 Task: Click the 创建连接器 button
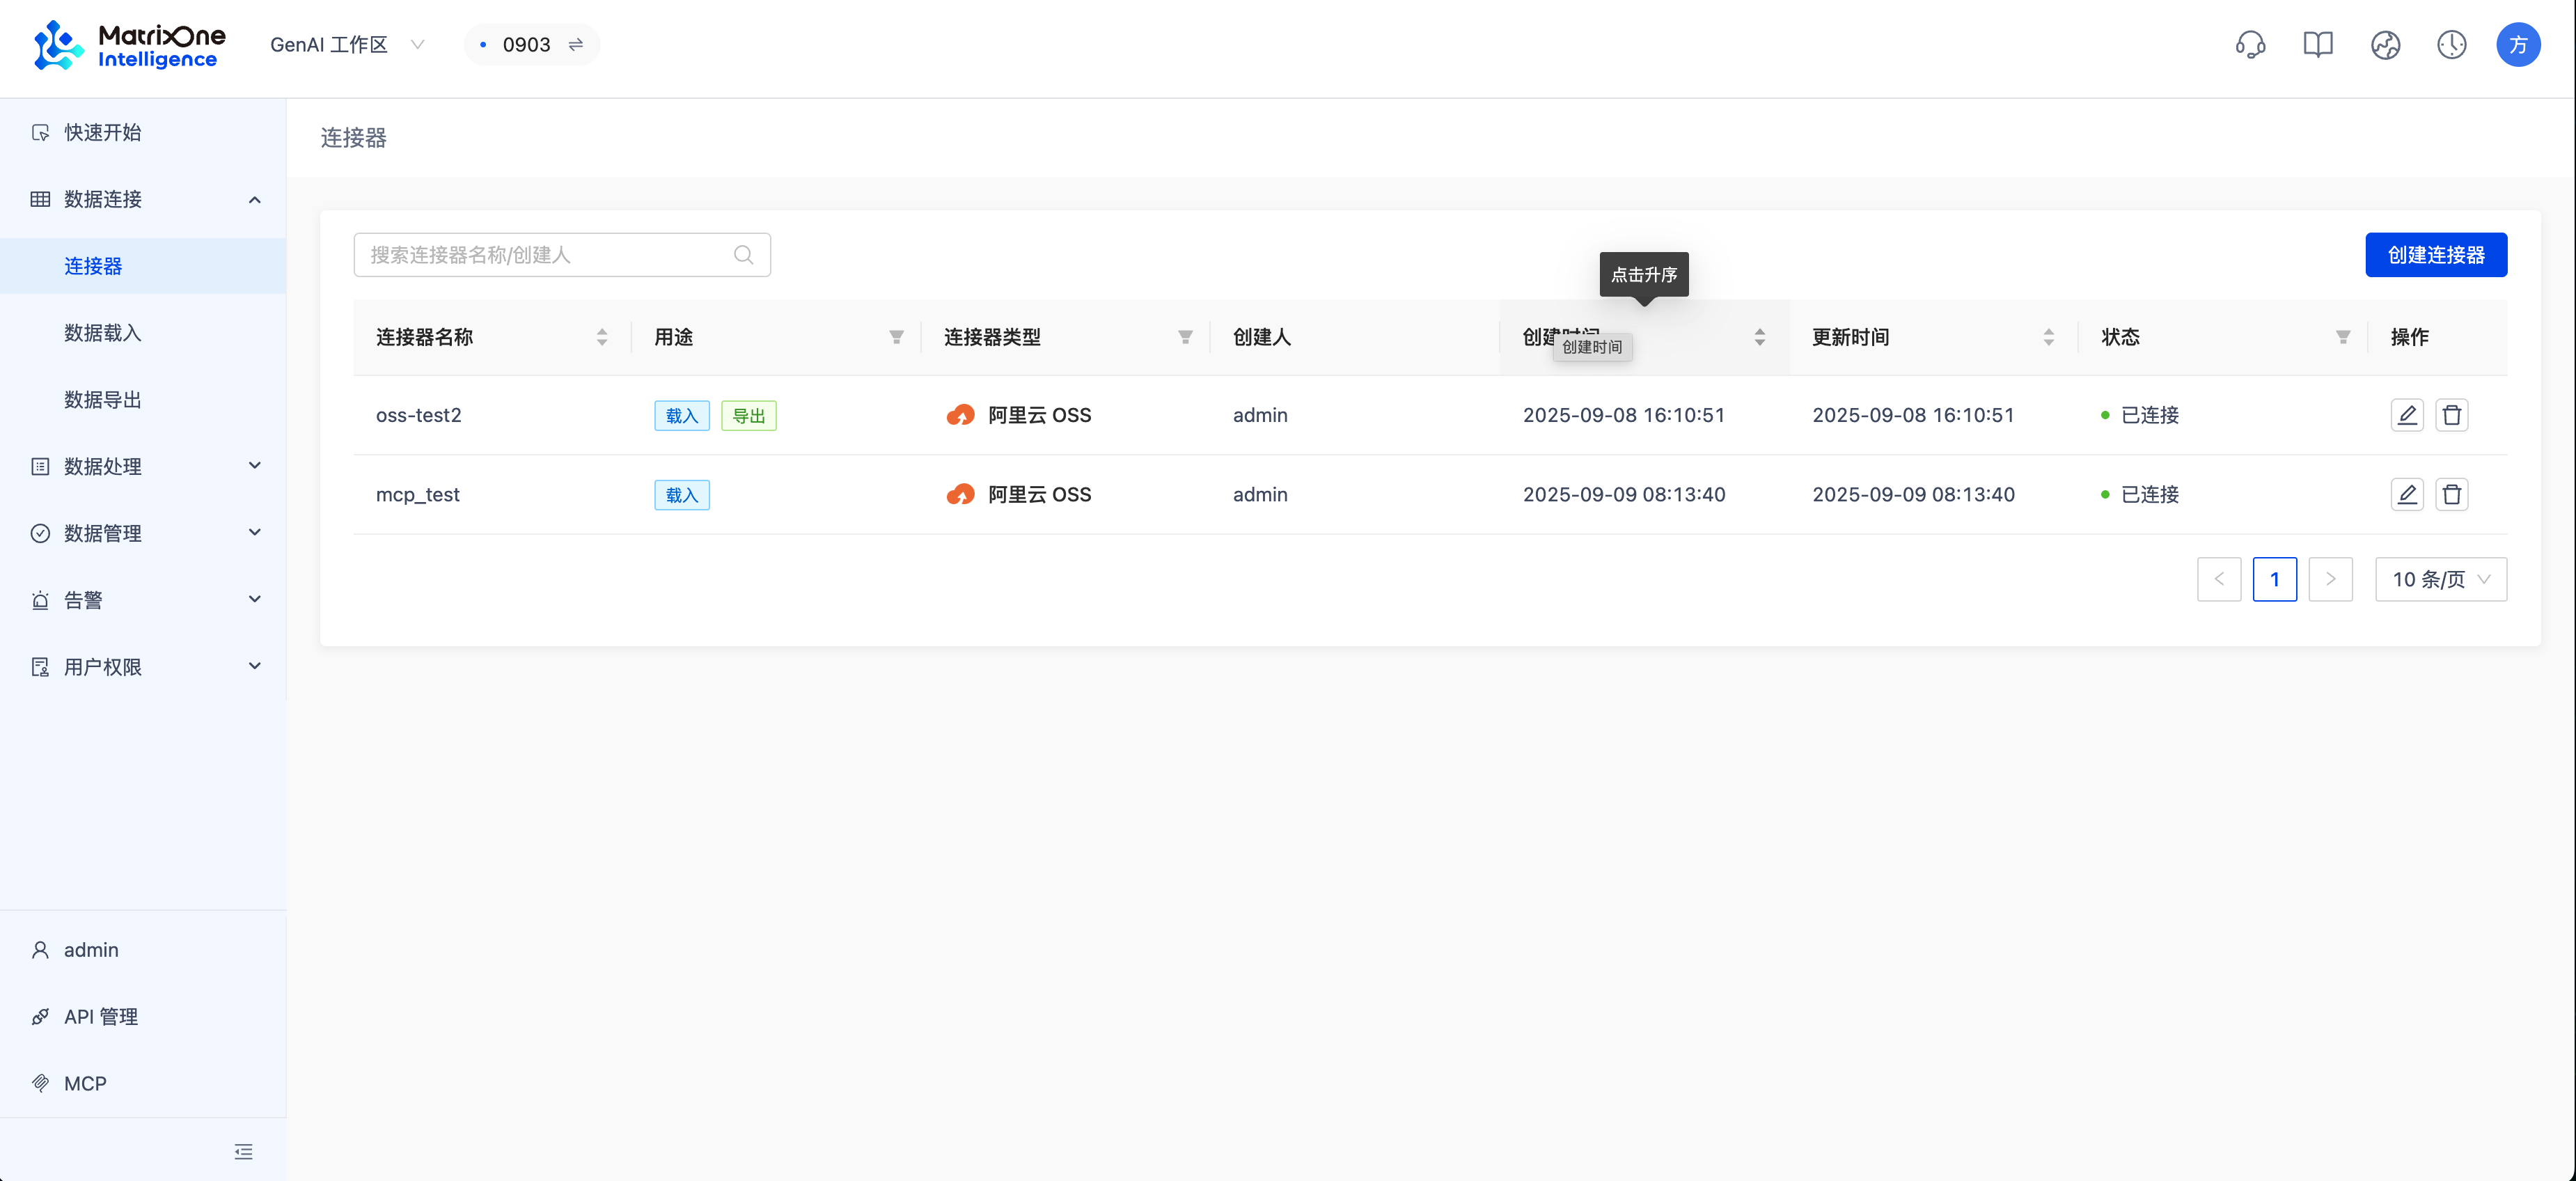click(2435, 255)
